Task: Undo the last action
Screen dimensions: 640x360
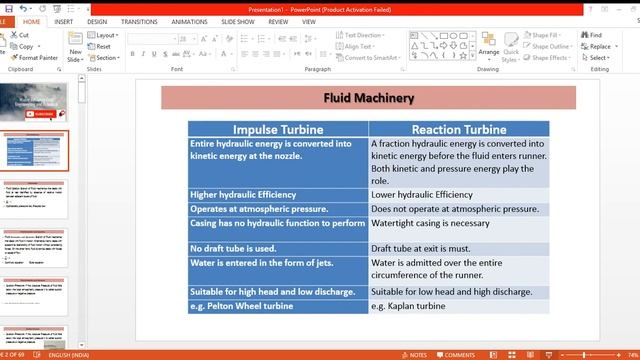Action: tap(24, 9)
